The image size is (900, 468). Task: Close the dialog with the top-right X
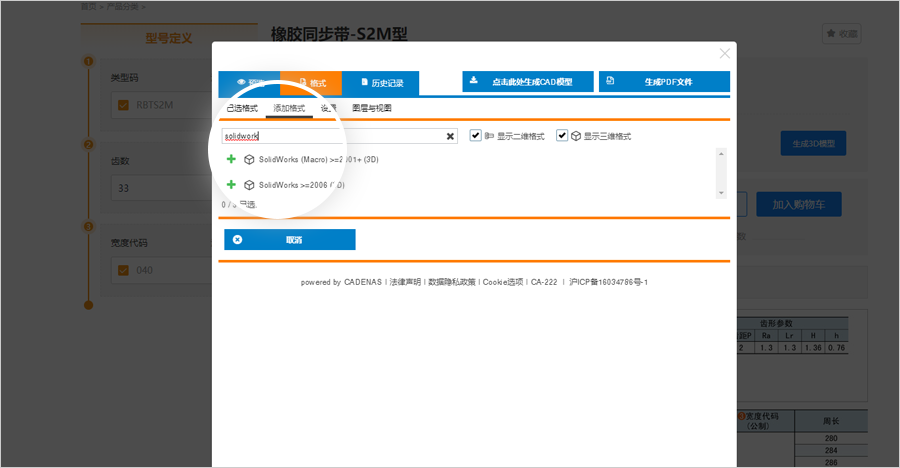pos(725,53)
